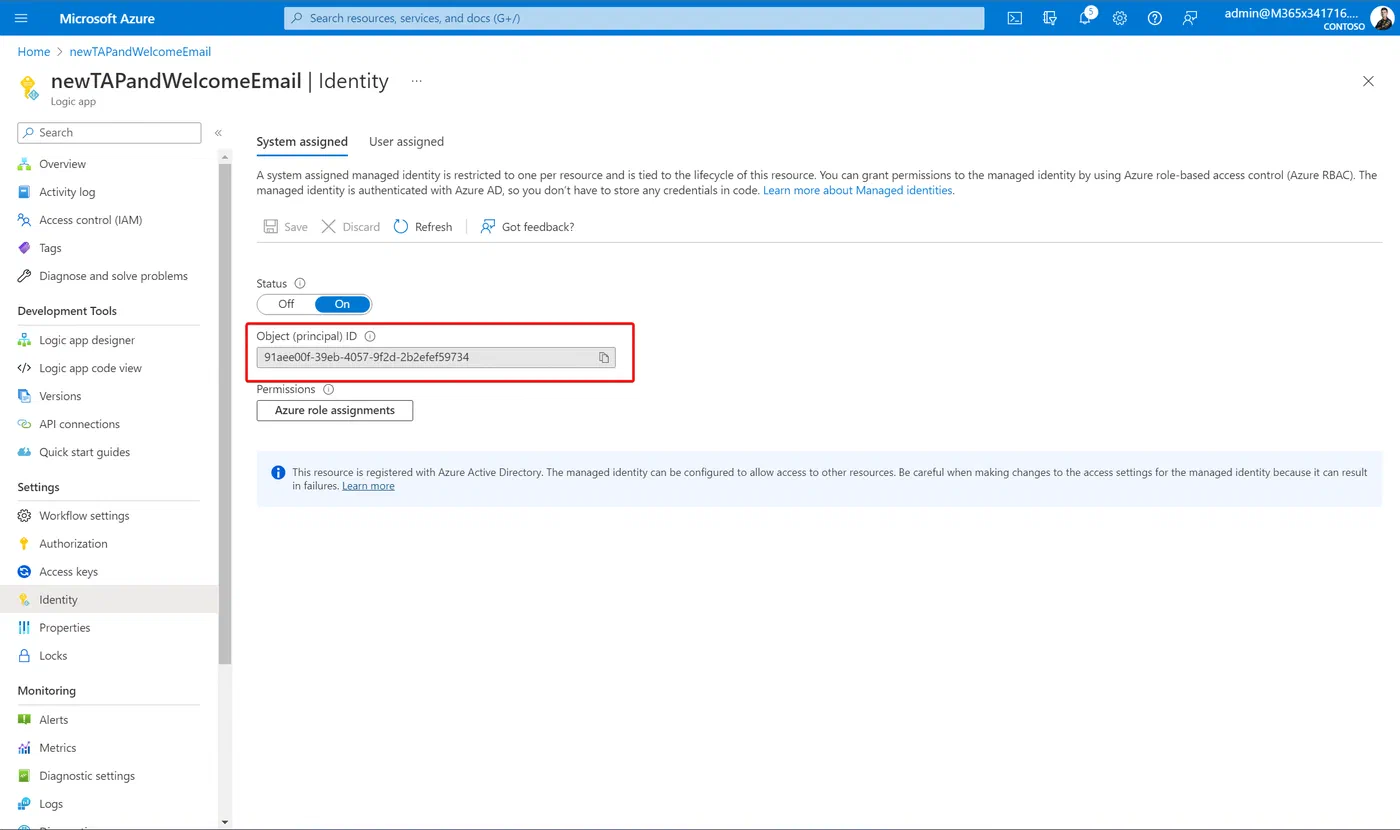Screen dimensions: 1400x830
Task: Open the top bar Feedback icon
Action: tap(1190, 18)
